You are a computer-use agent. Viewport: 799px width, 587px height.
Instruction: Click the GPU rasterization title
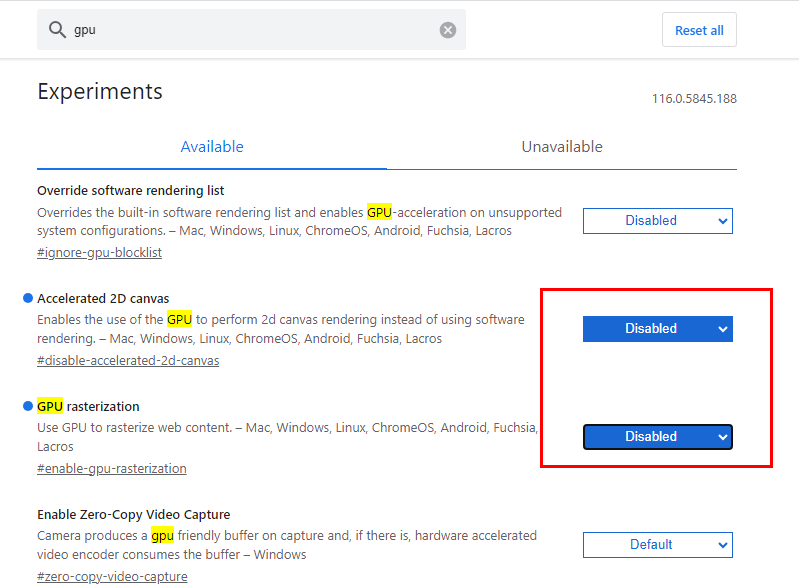tap(88, 407)
